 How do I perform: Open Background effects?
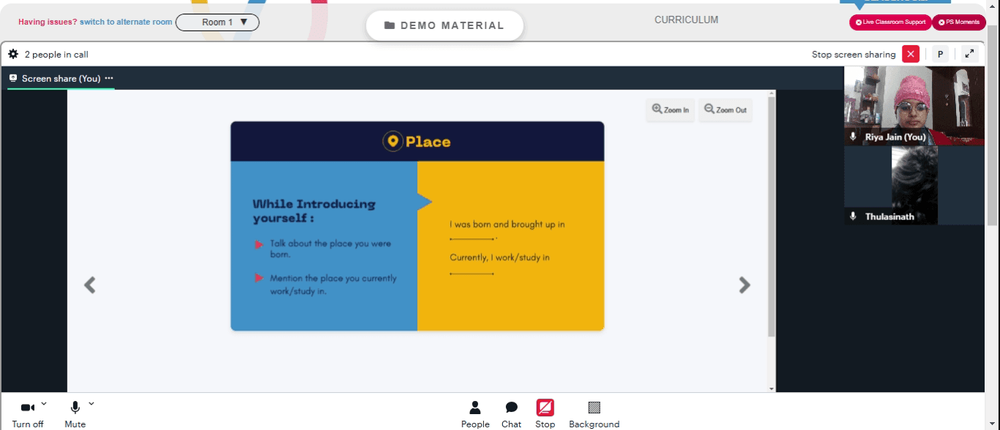tap(594, 414)
